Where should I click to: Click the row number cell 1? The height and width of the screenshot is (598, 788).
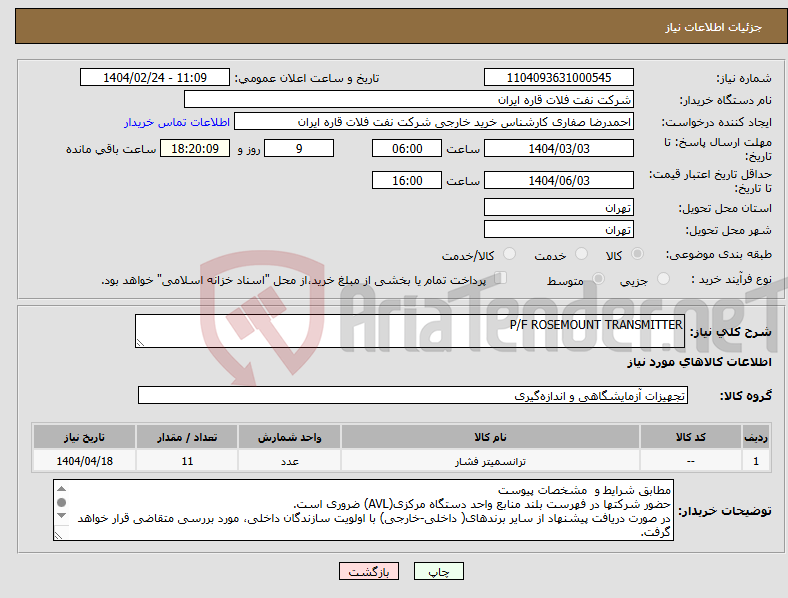point(756,461)
